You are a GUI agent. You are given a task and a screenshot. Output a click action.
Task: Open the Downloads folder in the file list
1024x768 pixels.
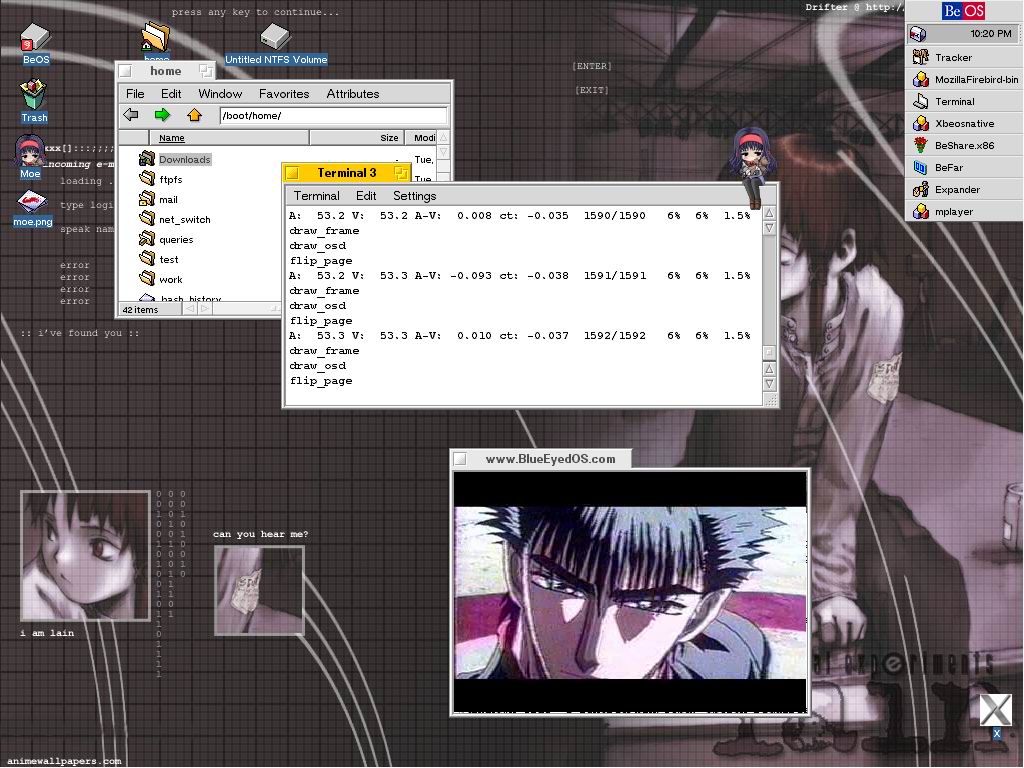(x=184, y=160)
